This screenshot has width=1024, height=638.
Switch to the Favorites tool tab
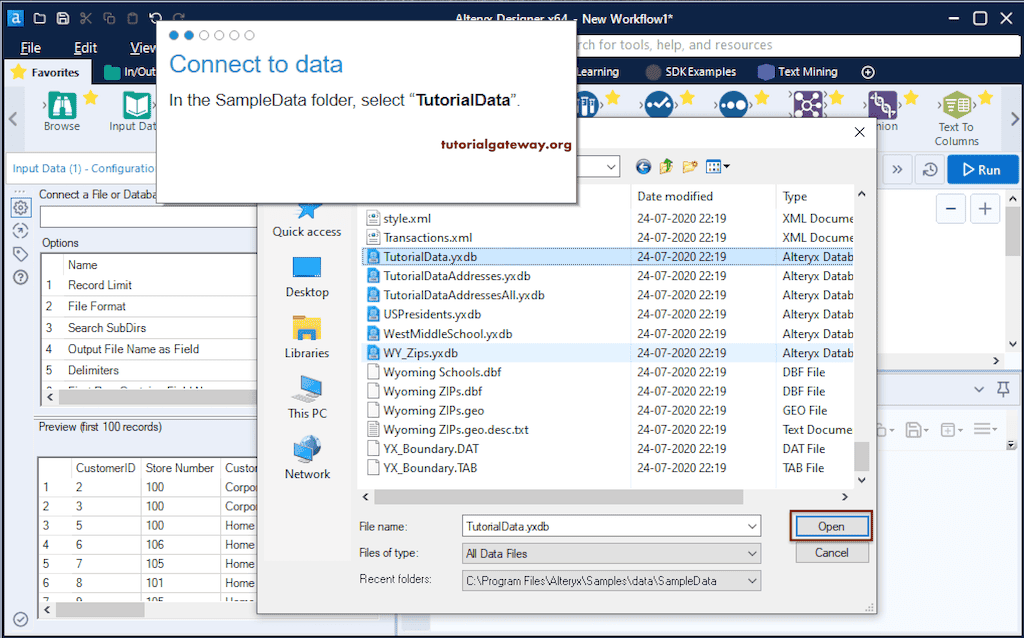pyautogui.click(x=46, y=72)
